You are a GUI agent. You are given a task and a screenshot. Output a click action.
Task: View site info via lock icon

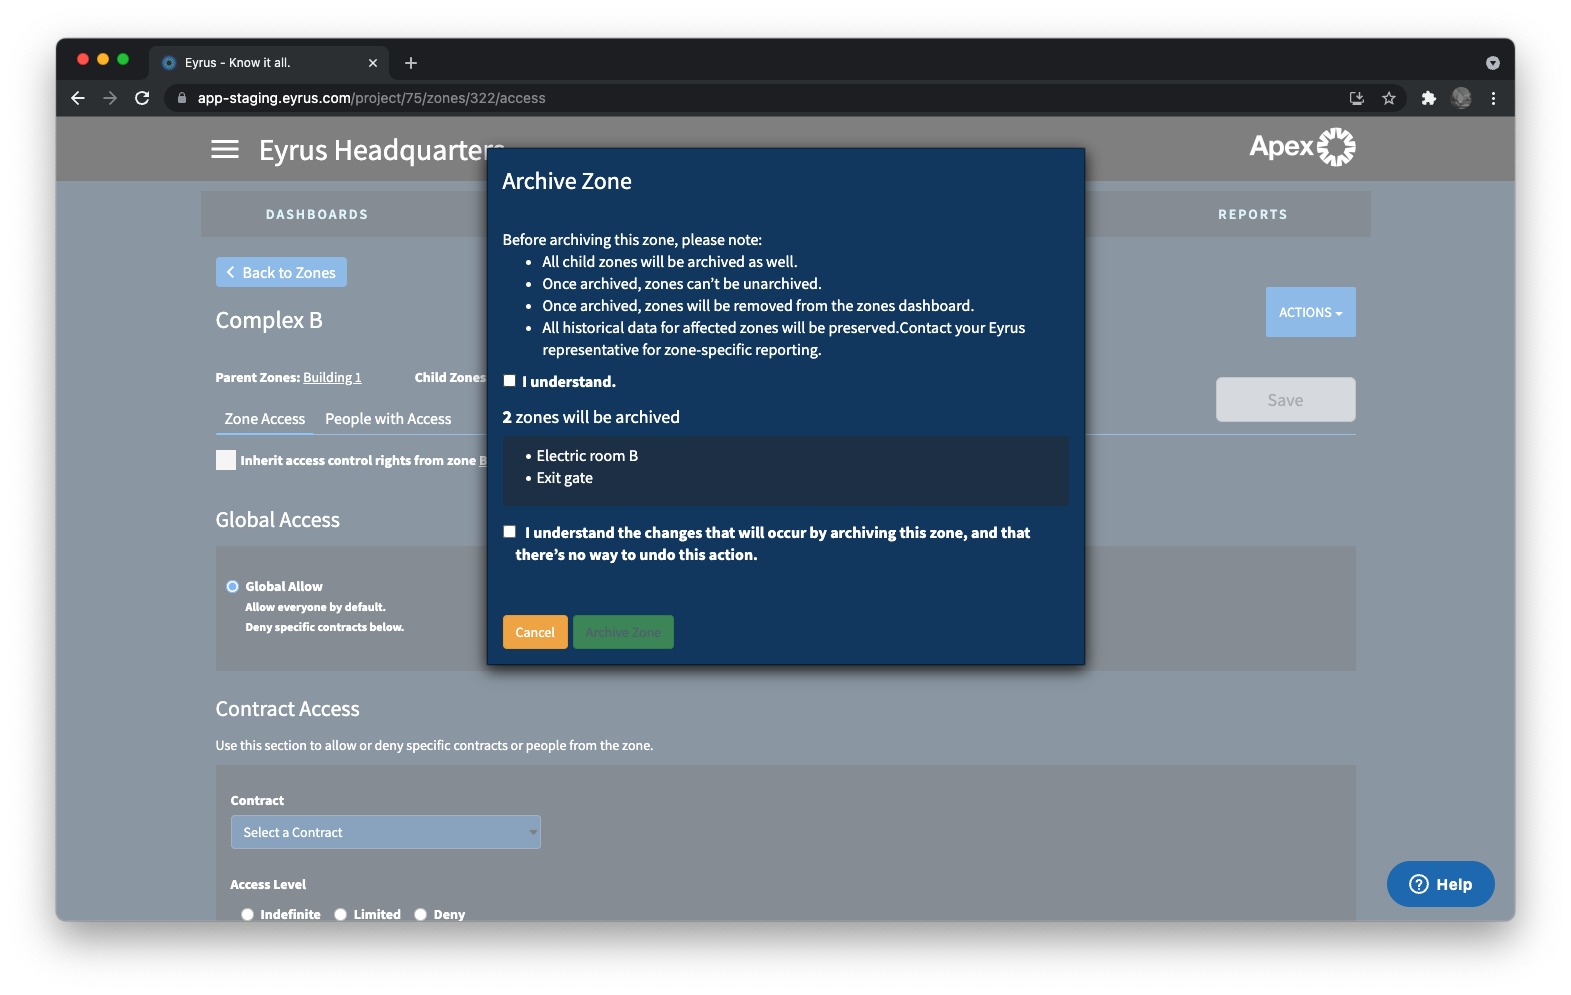pos(182,98)
